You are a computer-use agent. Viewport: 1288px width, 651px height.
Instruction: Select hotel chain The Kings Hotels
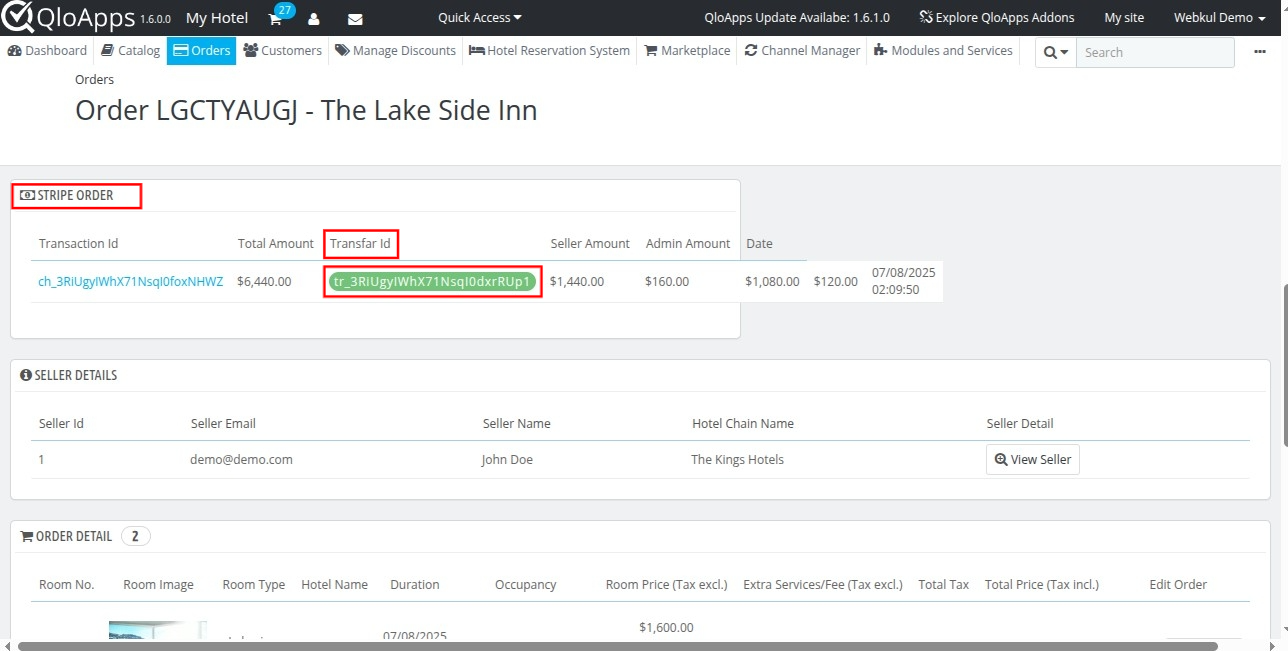(738, 460)
